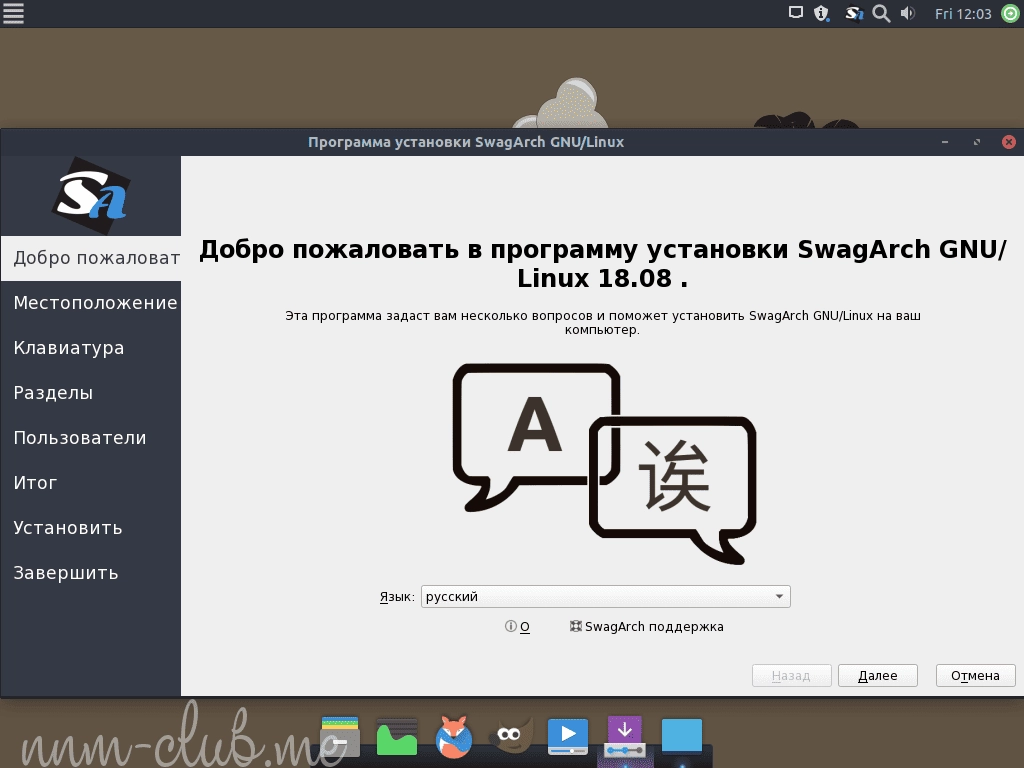Click the About (О) info link
The image size is (1024, 768).
pos(517,627)
